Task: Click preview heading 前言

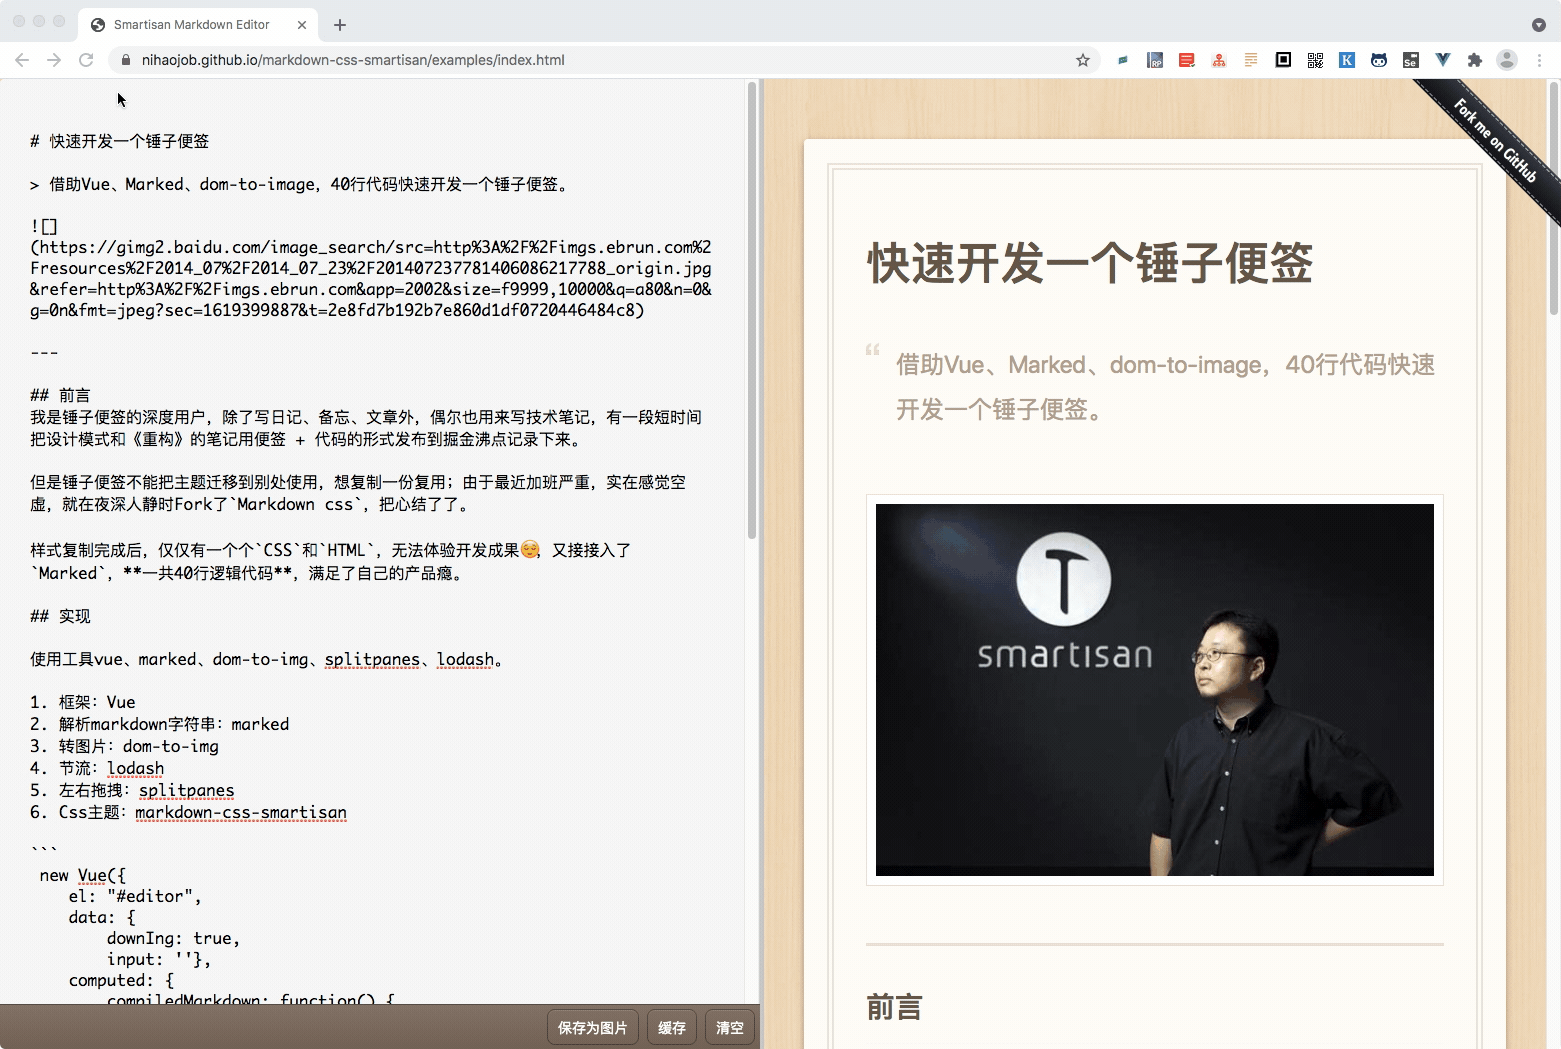Action: coord(894,1007)
